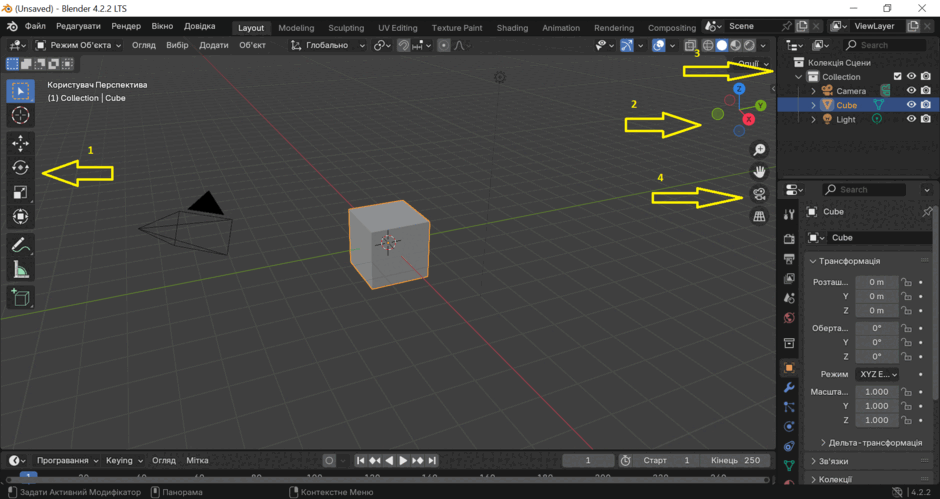This screenshot has width=940, height=499.
Task: Jump to the timeline end frame
Action: click(x=432, y=461)
